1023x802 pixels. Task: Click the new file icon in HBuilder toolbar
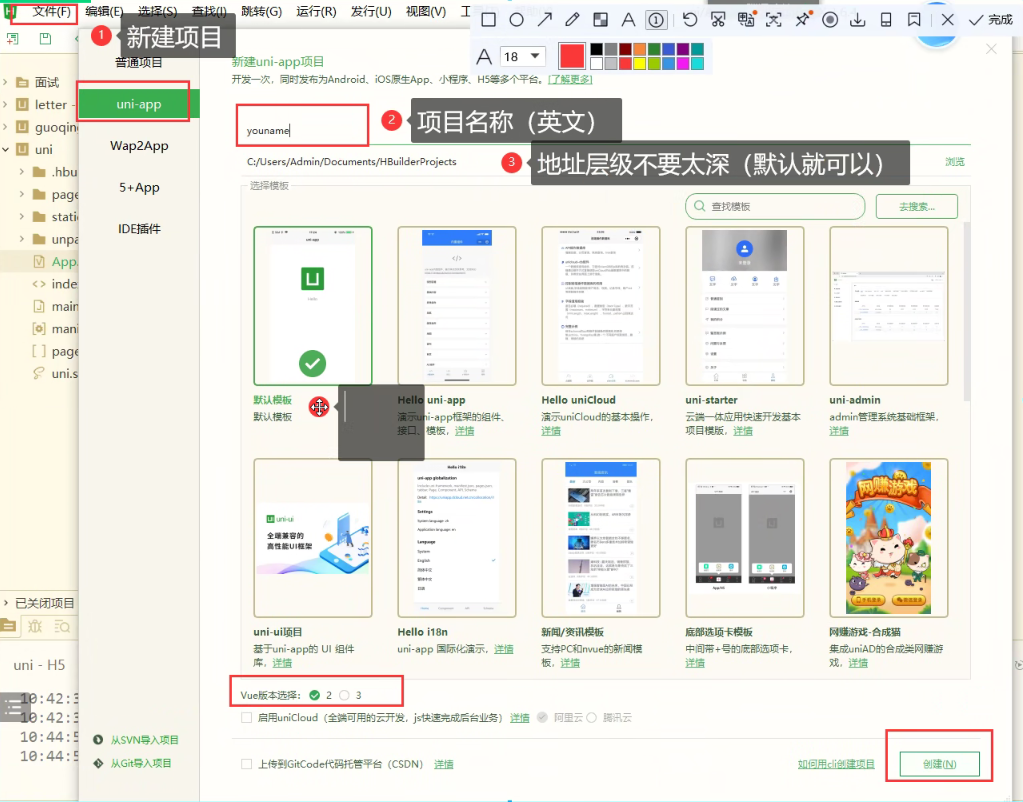12,39
